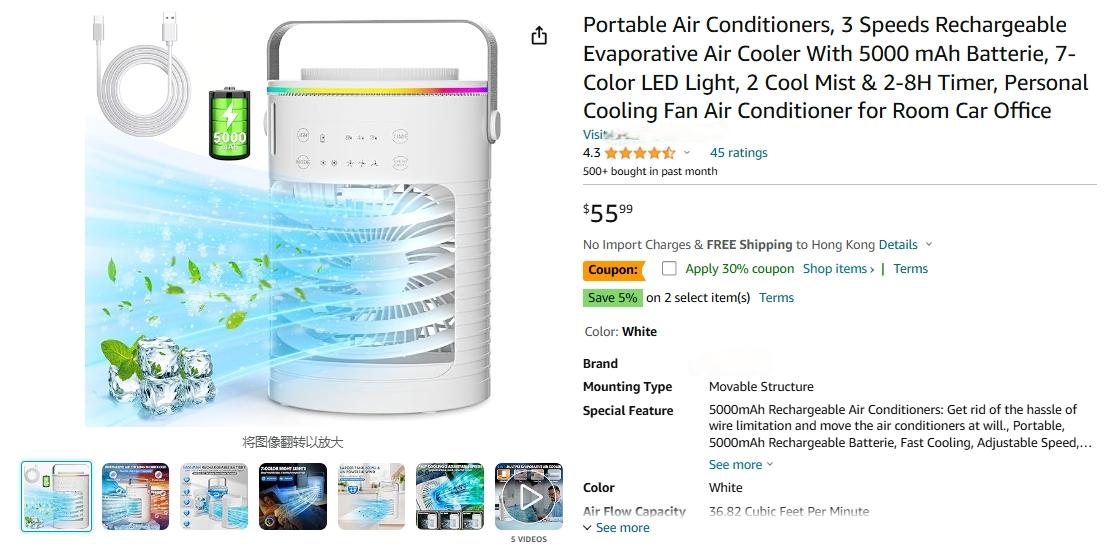Click the main product image to enlarge
This screenshot has width=1107, height=547.
(x=293, y=220)
